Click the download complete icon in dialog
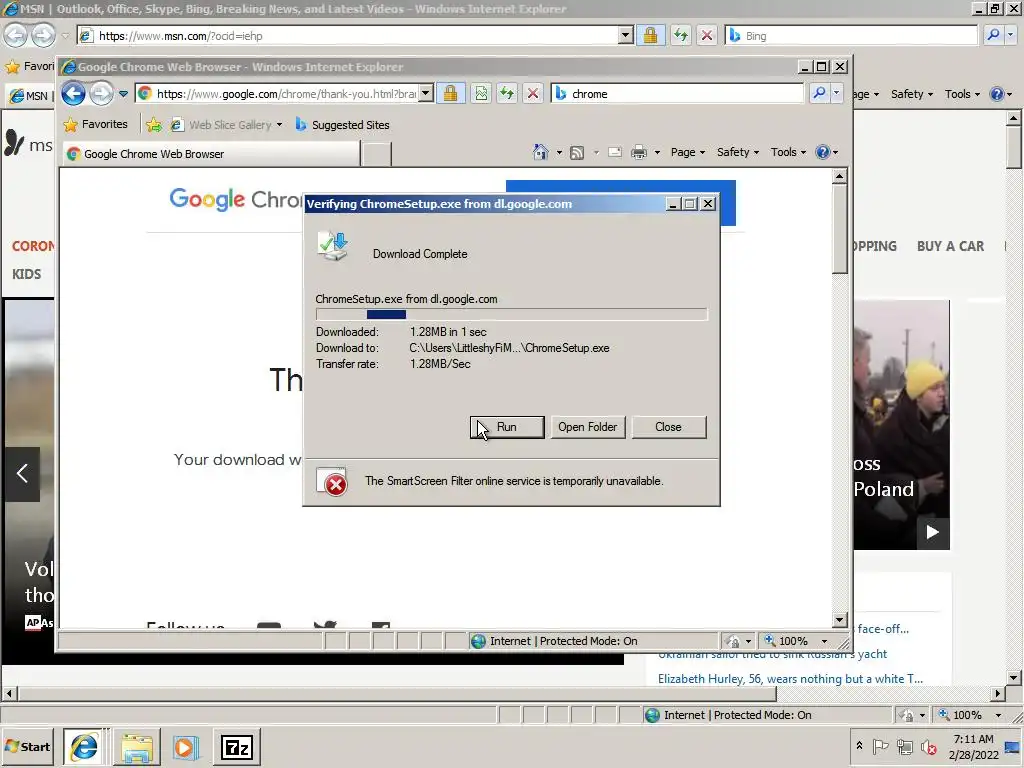The height and width of the screenshot is (768, 1024). [333, 247]
